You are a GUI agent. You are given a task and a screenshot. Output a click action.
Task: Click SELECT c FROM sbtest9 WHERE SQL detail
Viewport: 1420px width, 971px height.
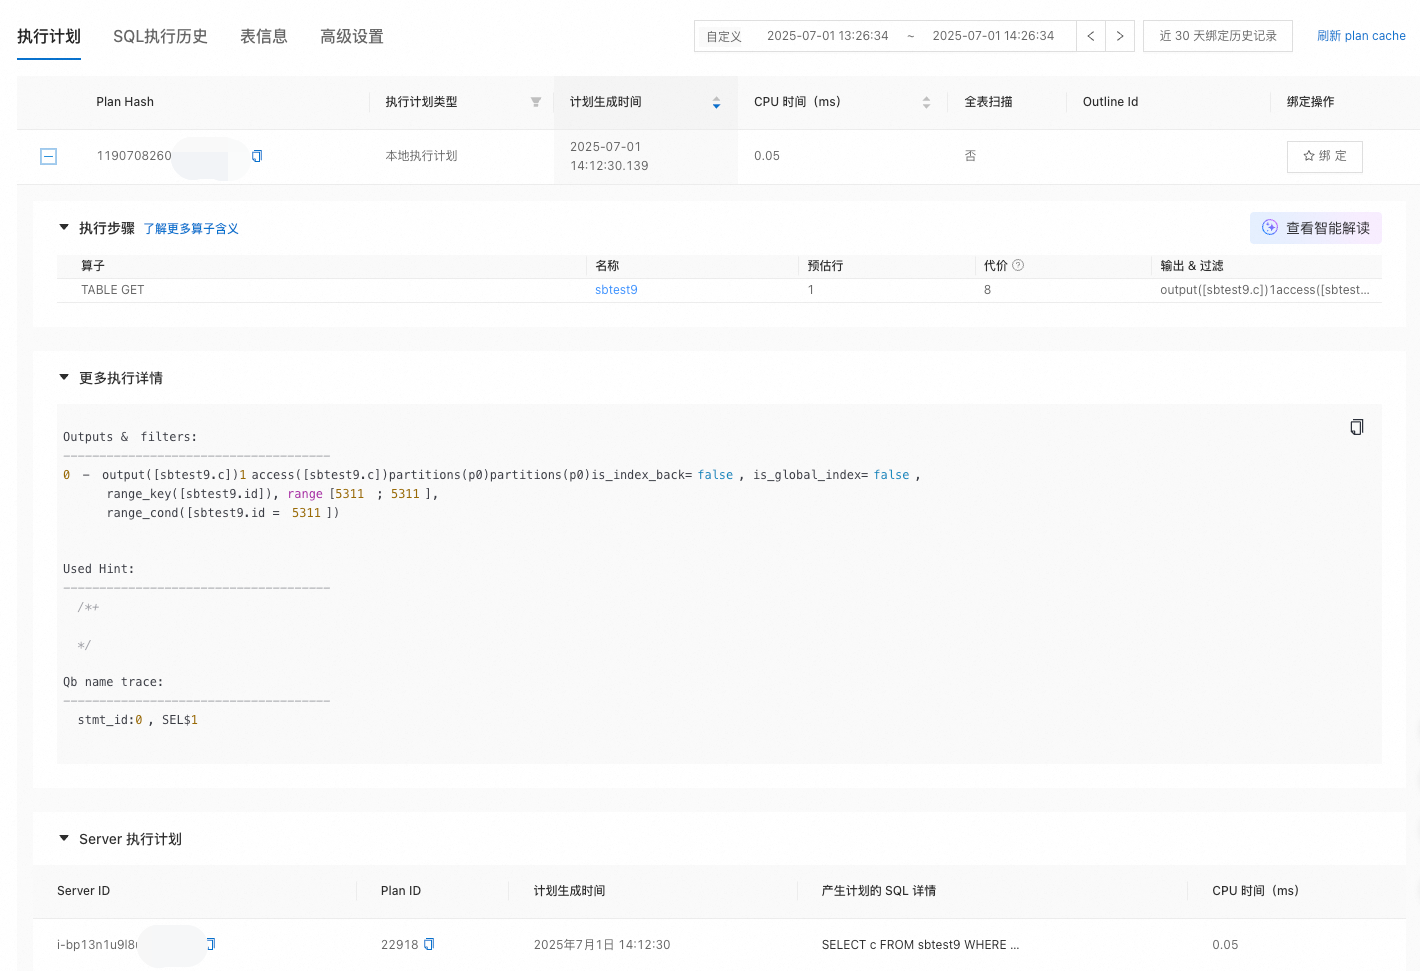coord(920,945)
